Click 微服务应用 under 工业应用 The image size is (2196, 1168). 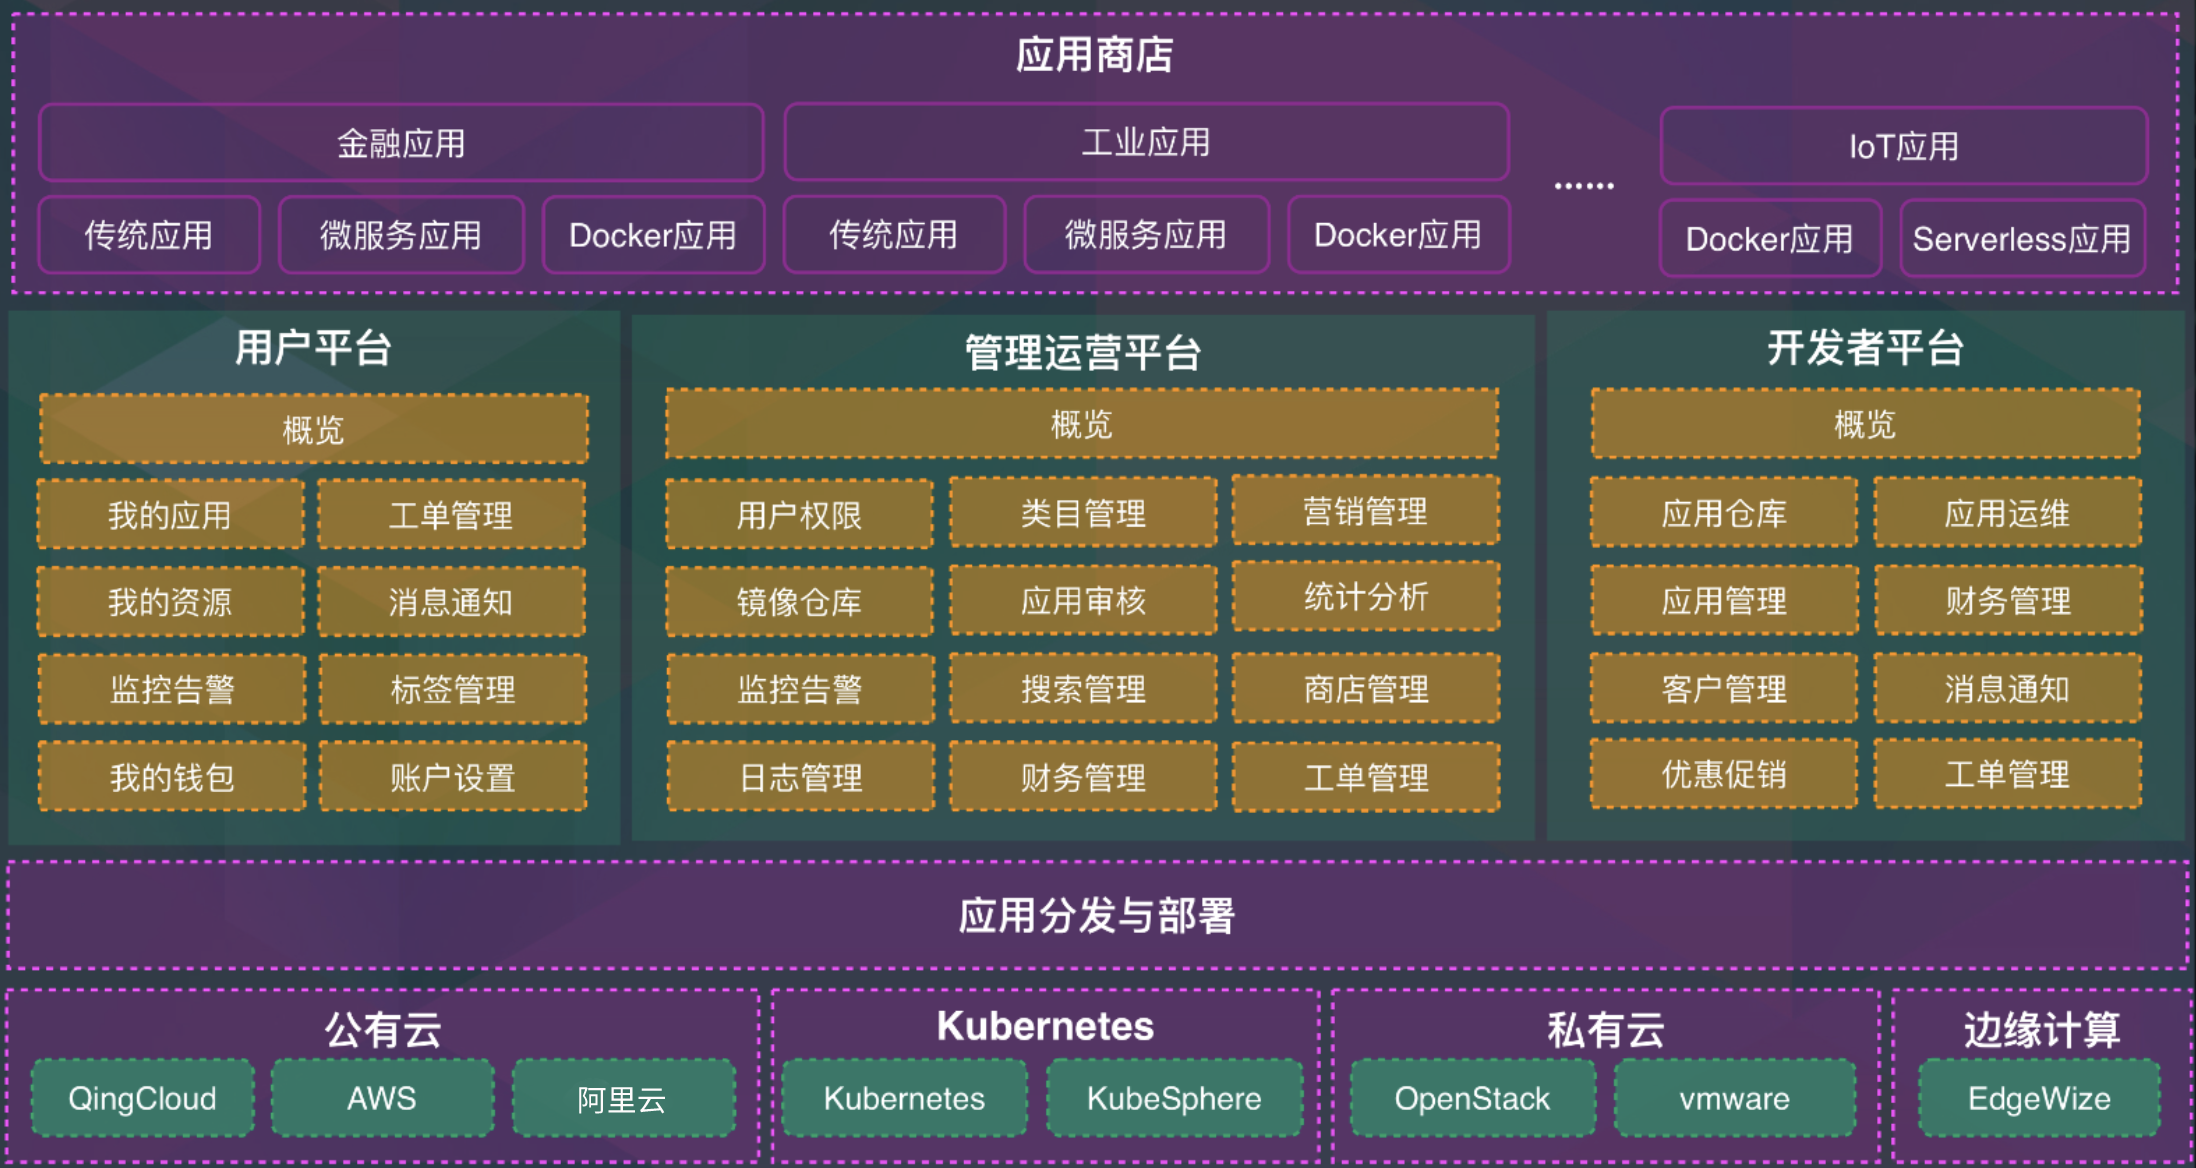tap(1146, 235)
